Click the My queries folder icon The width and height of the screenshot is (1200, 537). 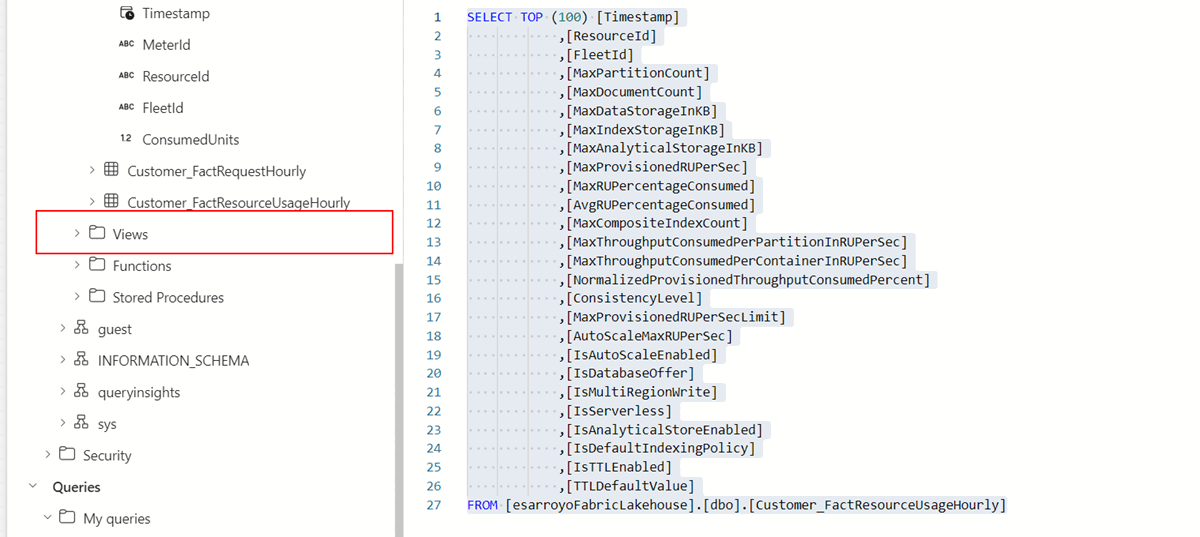tap(66, 518)
